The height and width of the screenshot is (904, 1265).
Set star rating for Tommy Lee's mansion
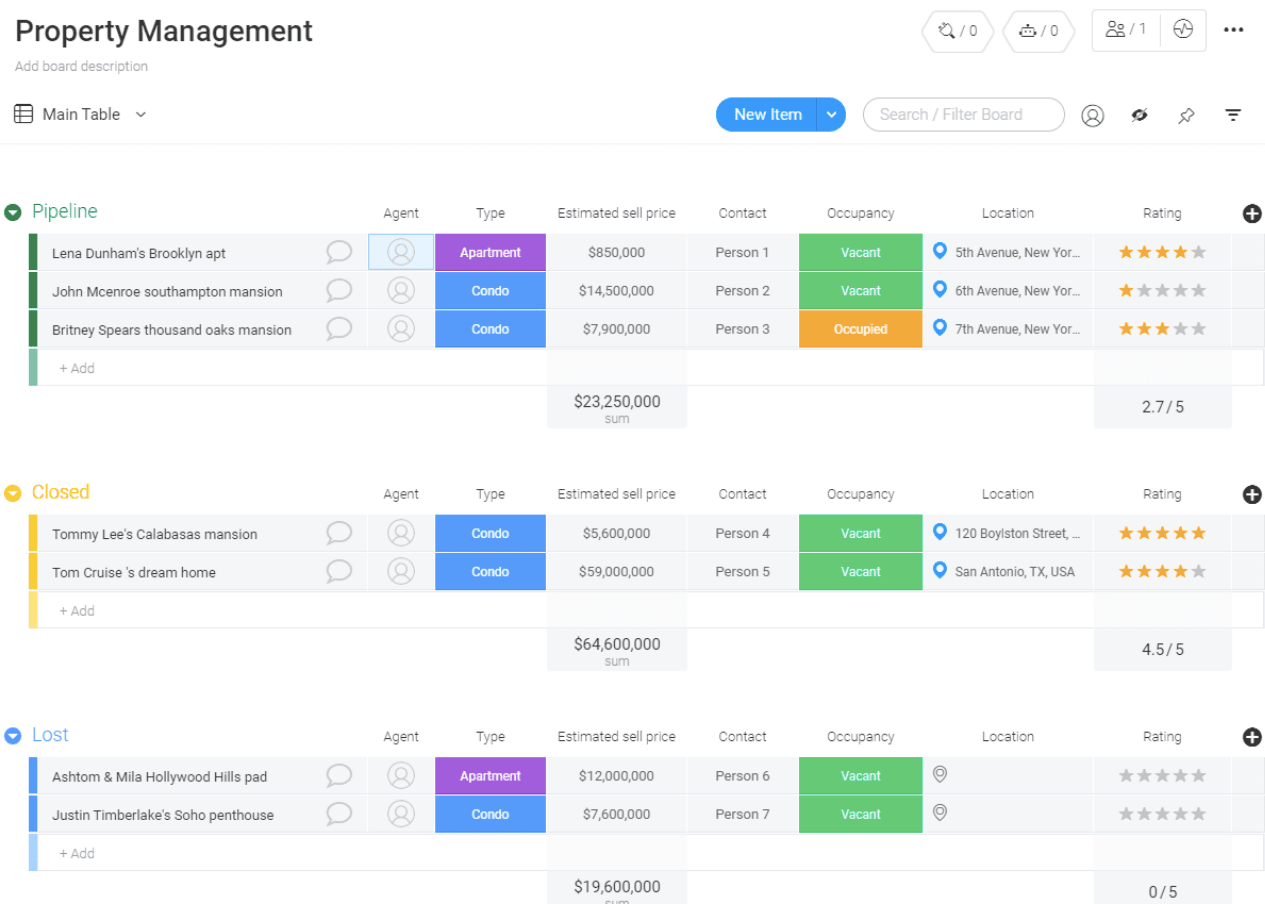tap(1162, 533)
